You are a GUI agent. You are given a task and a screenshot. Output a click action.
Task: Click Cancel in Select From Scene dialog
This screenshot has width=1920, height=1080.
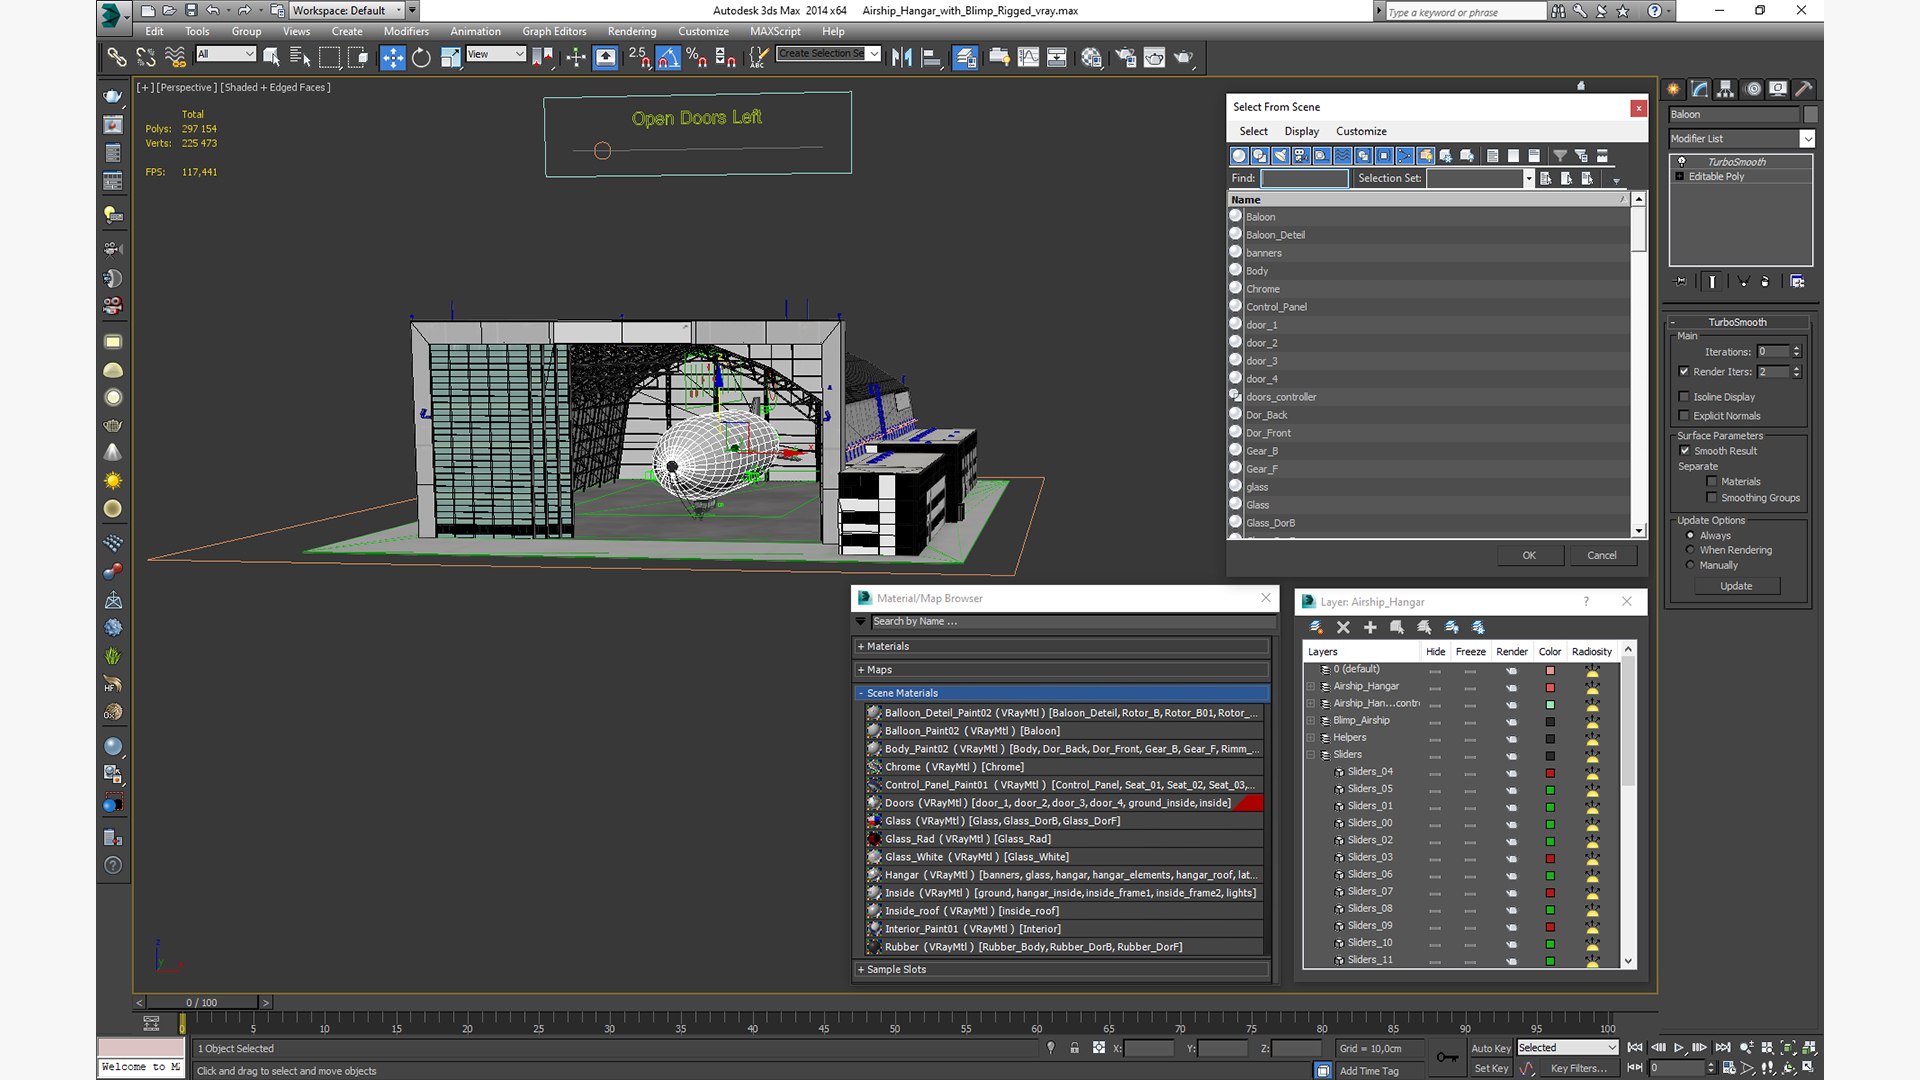1601,556
